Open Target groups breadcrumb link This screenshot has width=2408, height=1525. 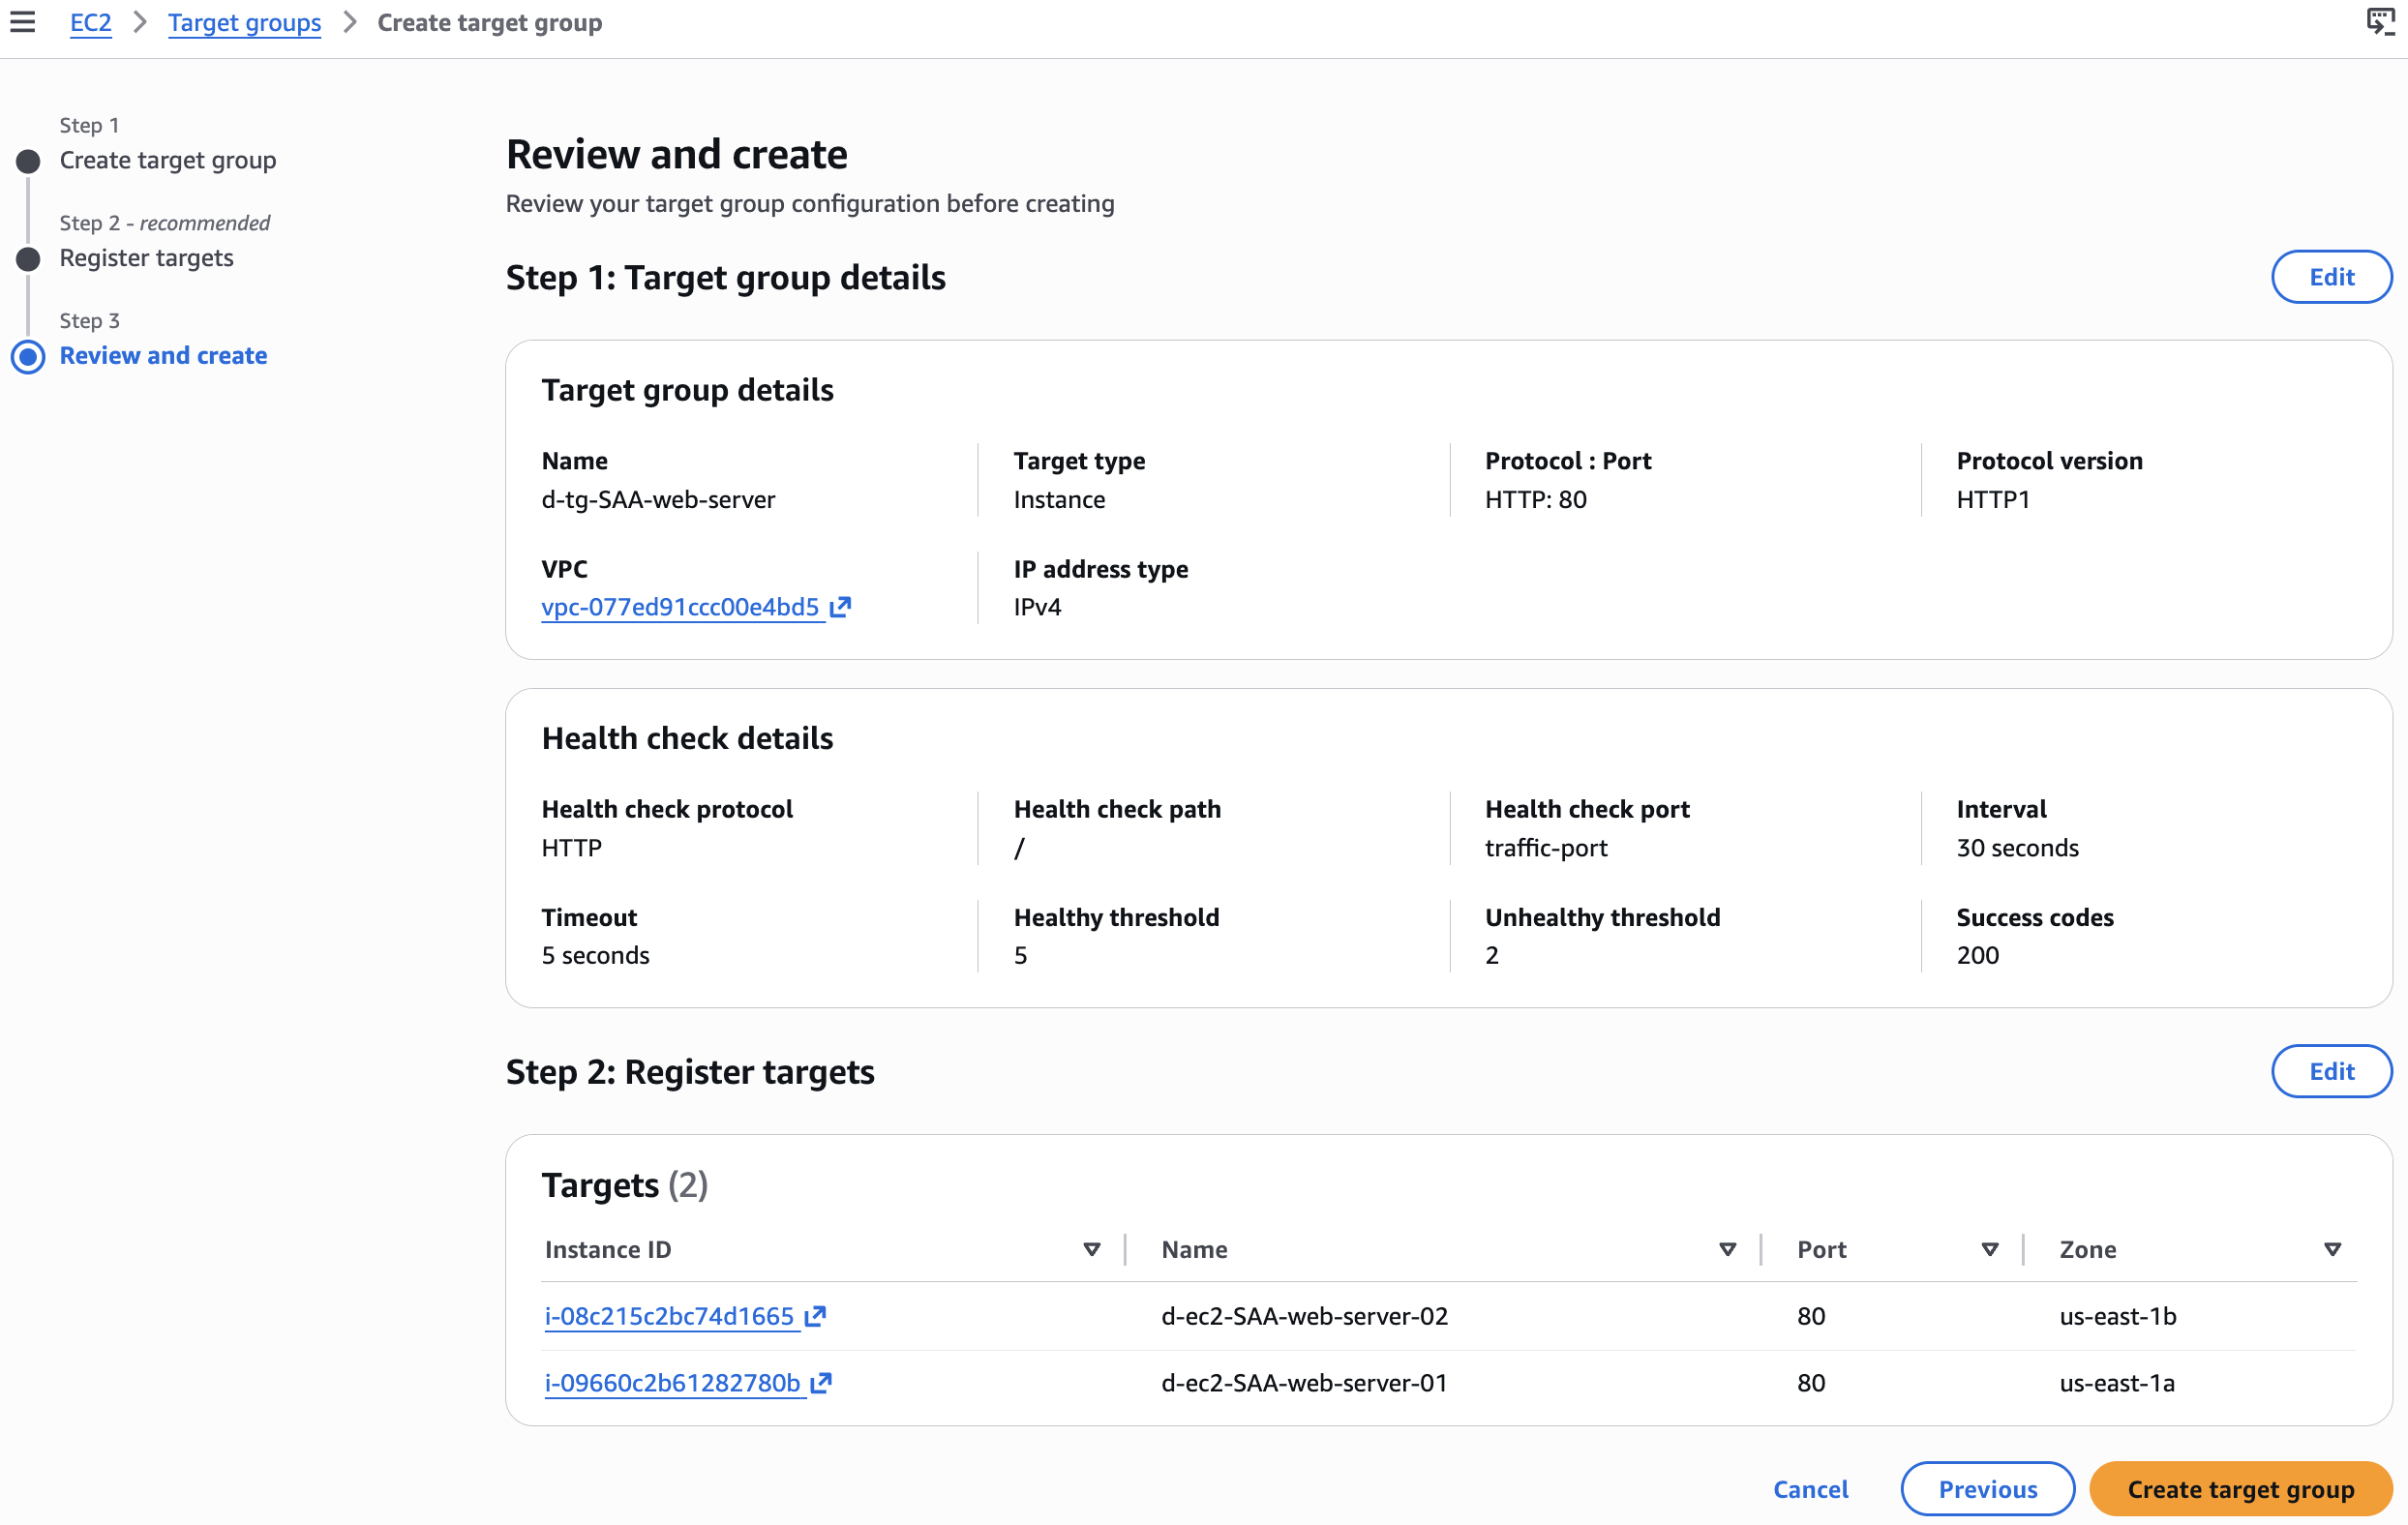(x=244, y=22)
